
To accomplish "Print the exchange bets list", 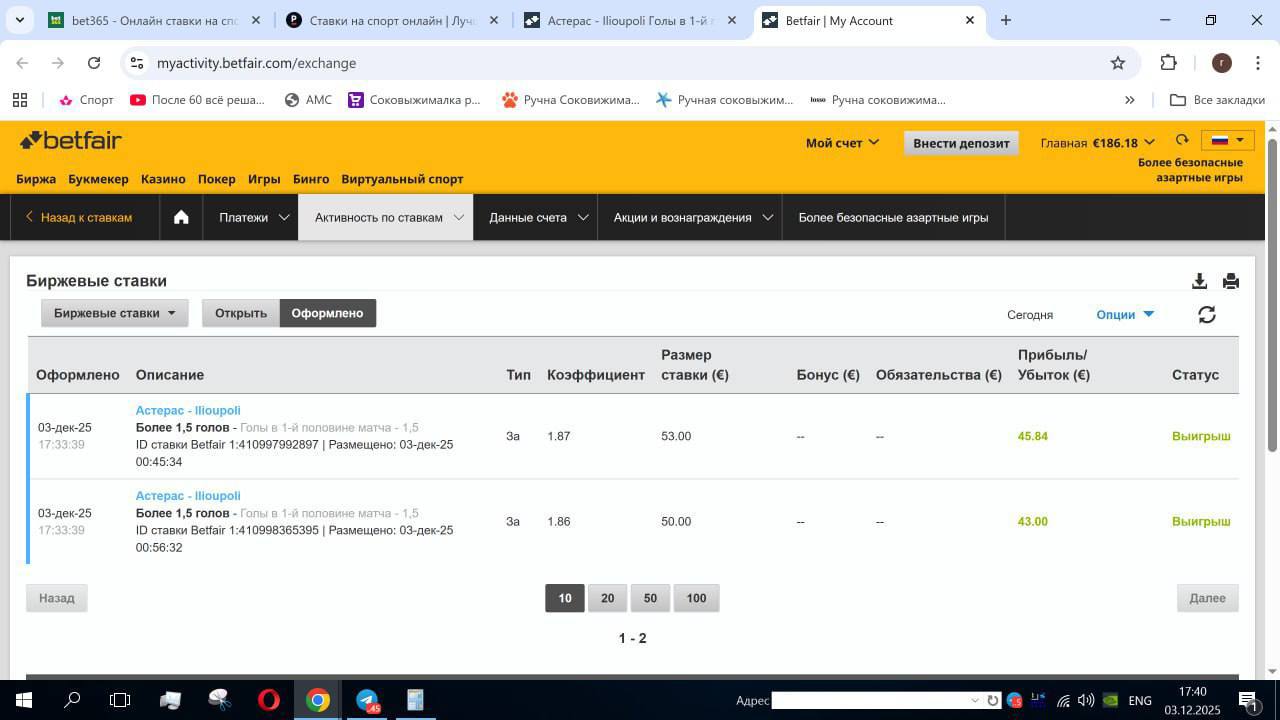I will coord(1231,281).
